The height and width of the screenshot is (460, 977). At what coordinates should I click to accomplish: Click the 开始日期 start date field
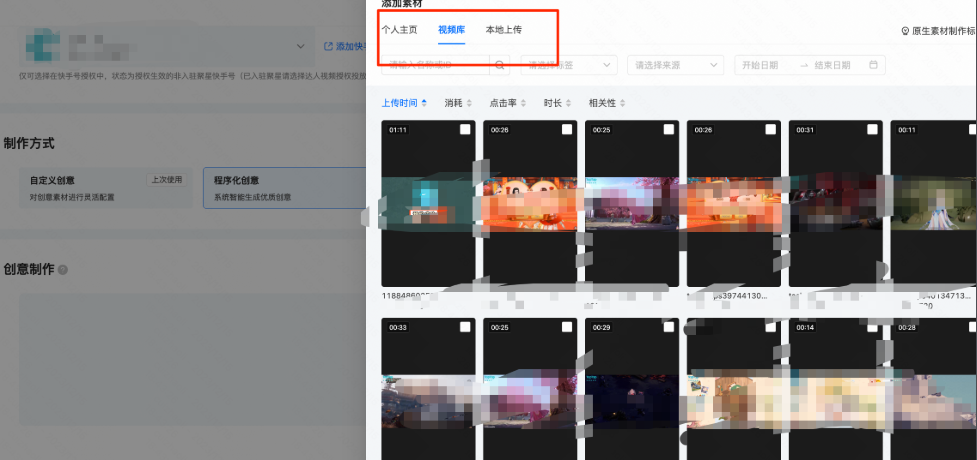tap(765, 65)
